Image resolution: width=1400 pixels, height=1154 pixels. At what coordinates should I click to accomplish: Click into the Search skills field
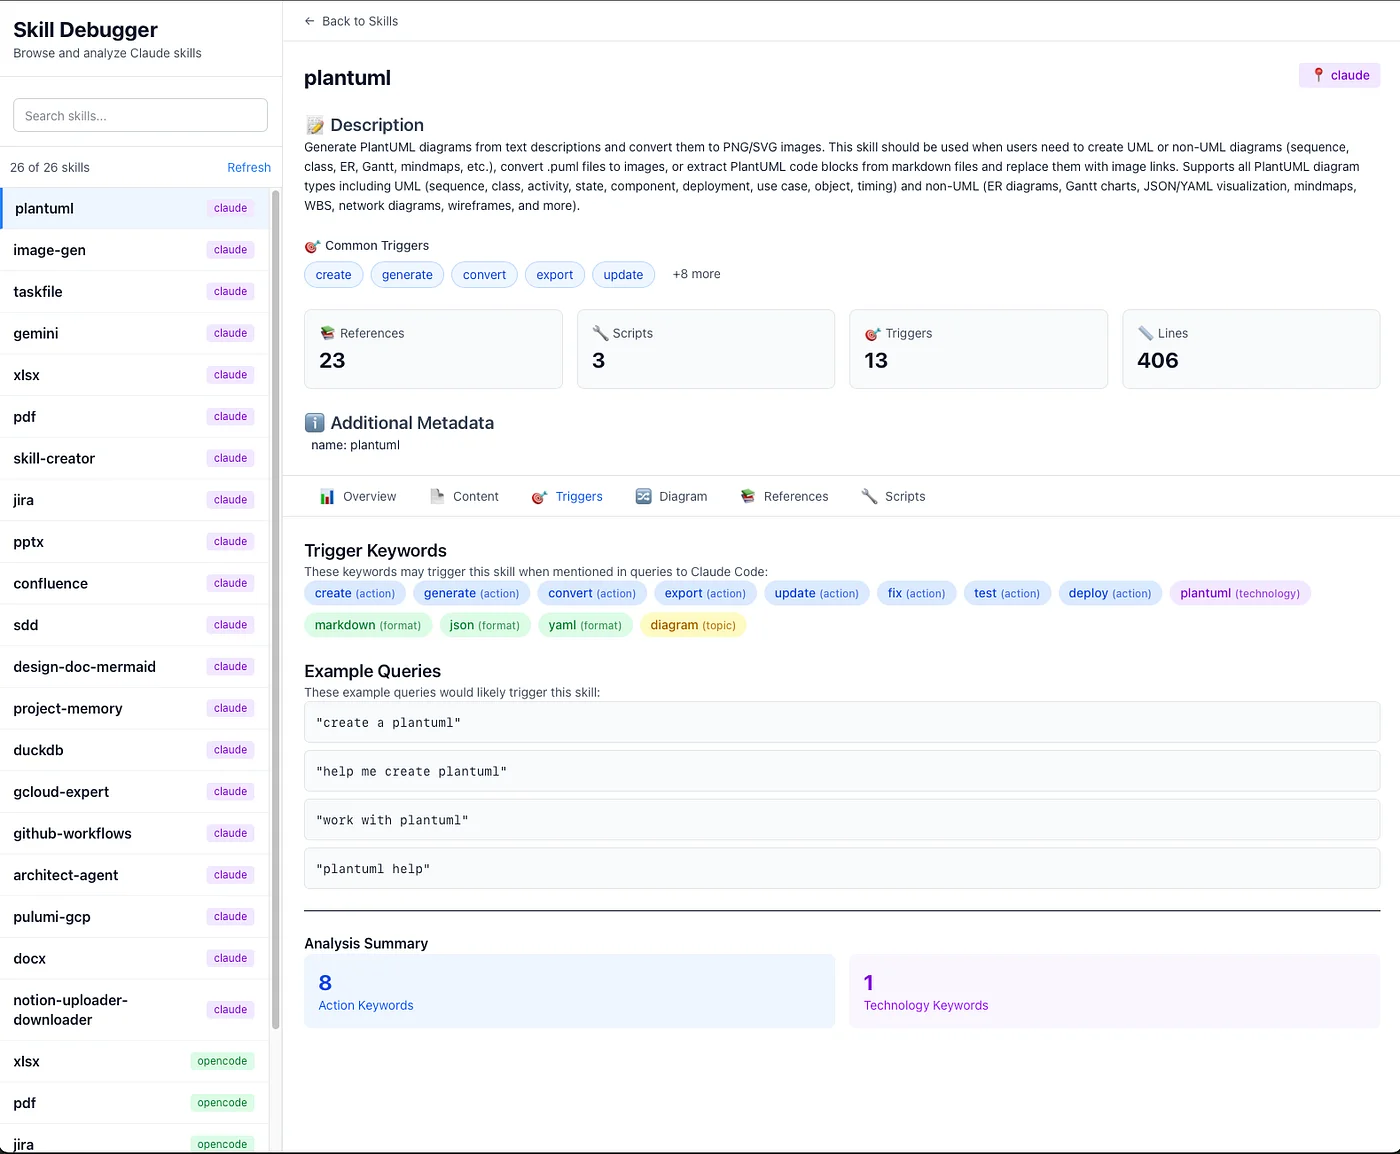(x=139, y=115)
